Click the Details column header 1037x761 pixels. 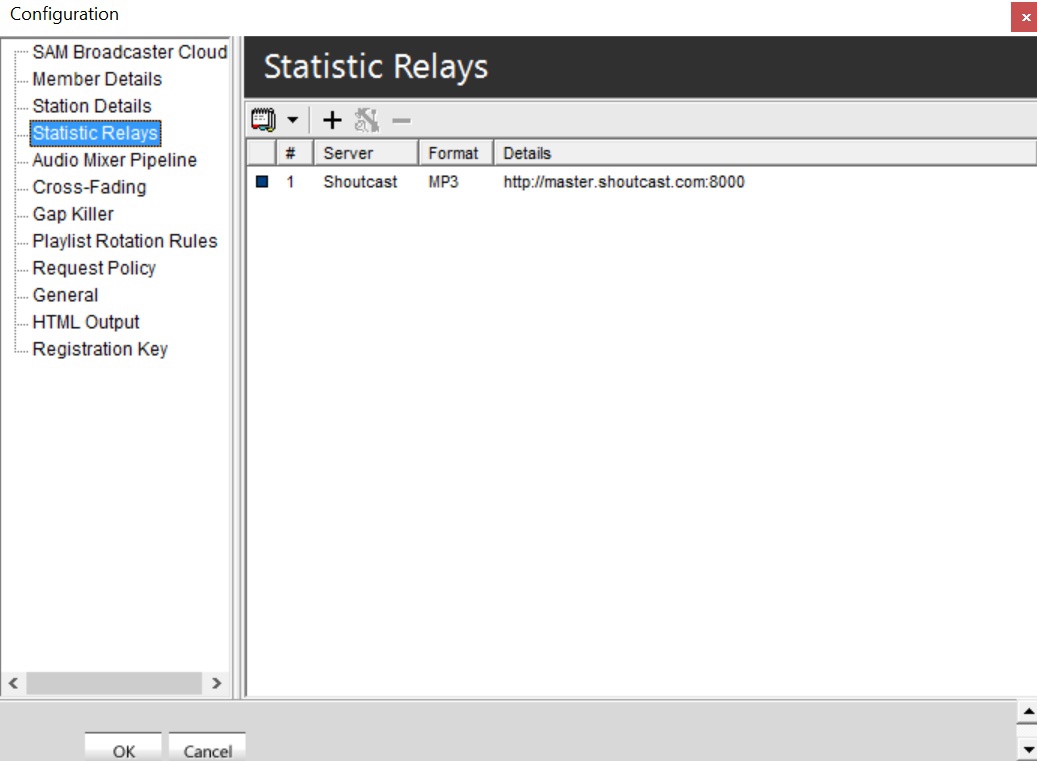[765, 153]
